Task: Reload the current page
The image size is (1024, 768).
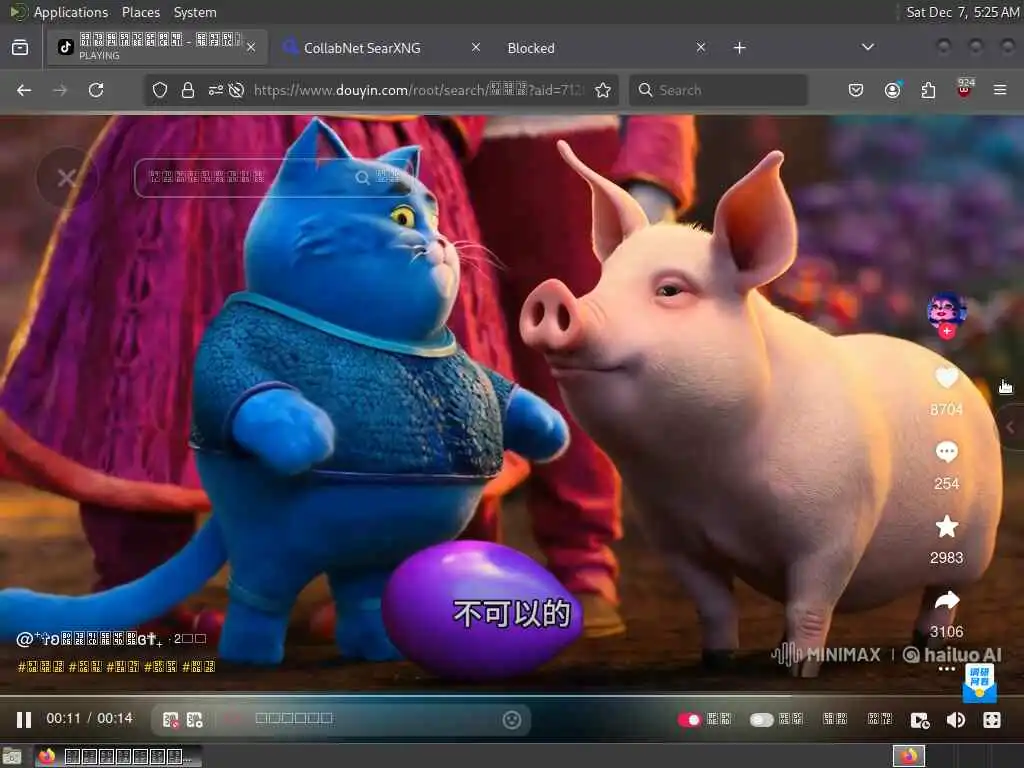Action: tap(96, 90)
